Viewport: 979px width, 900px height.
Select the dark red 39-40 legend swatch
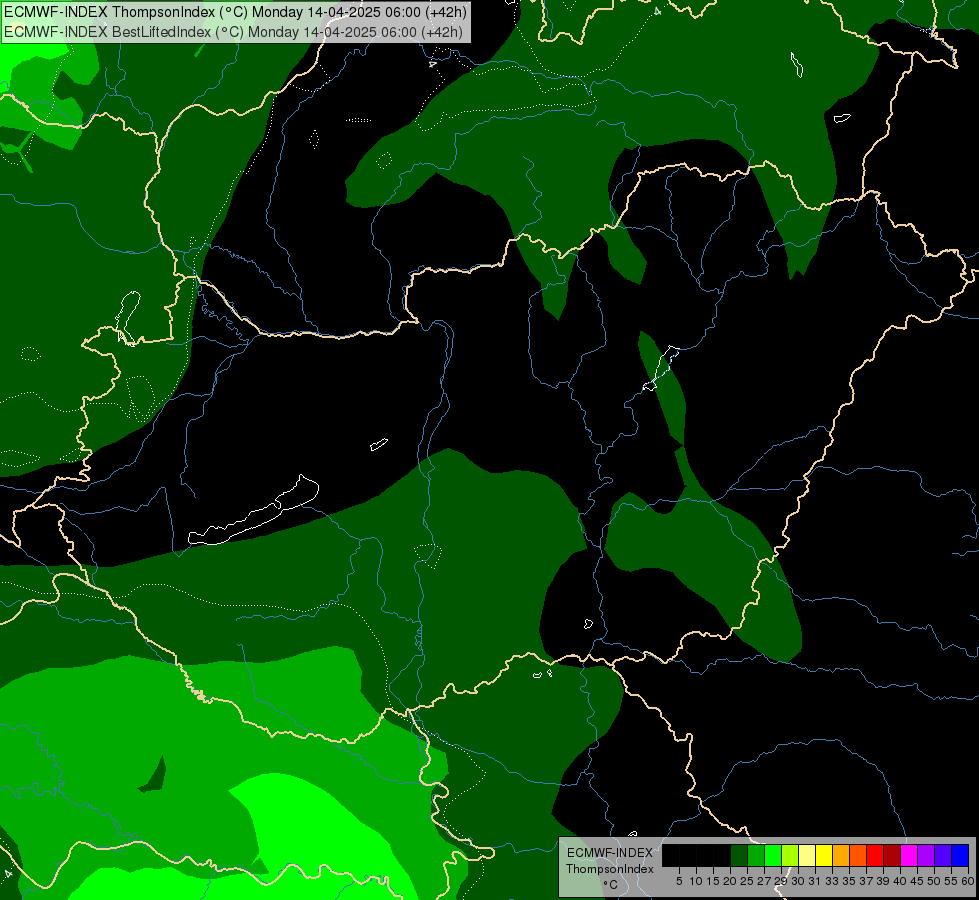coord(892,855)
